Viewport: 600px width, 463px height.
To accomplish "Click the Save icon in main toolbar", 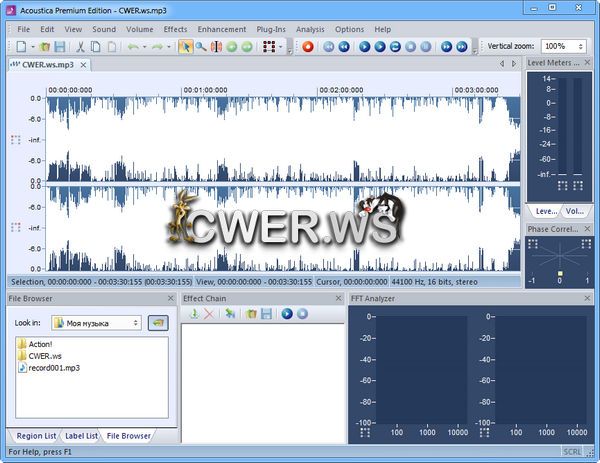I will click(x=59, y=46).
